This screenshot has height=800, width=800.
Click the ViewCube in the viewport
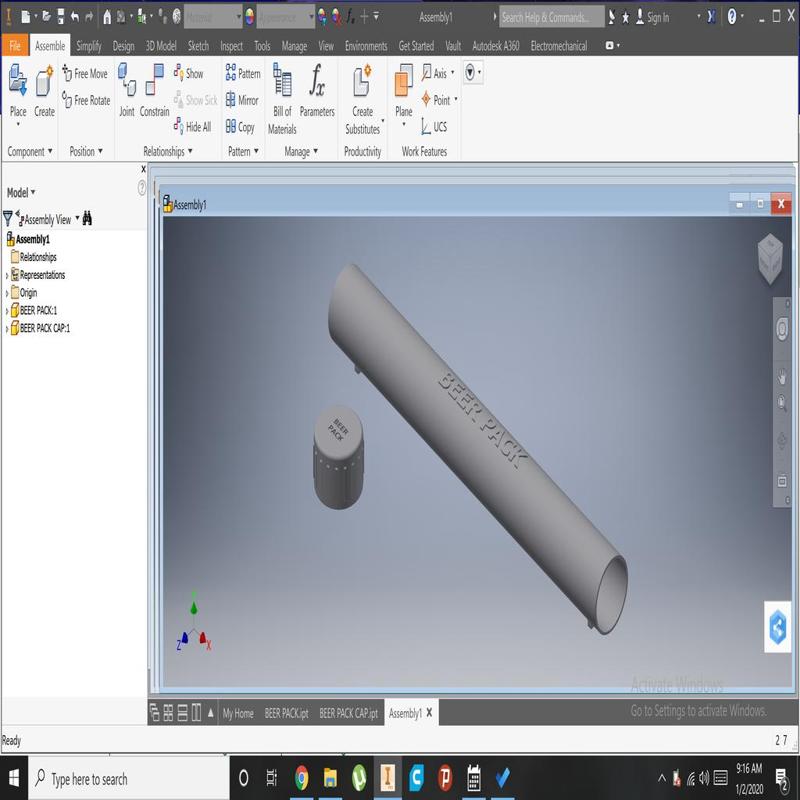click(770, 258)
